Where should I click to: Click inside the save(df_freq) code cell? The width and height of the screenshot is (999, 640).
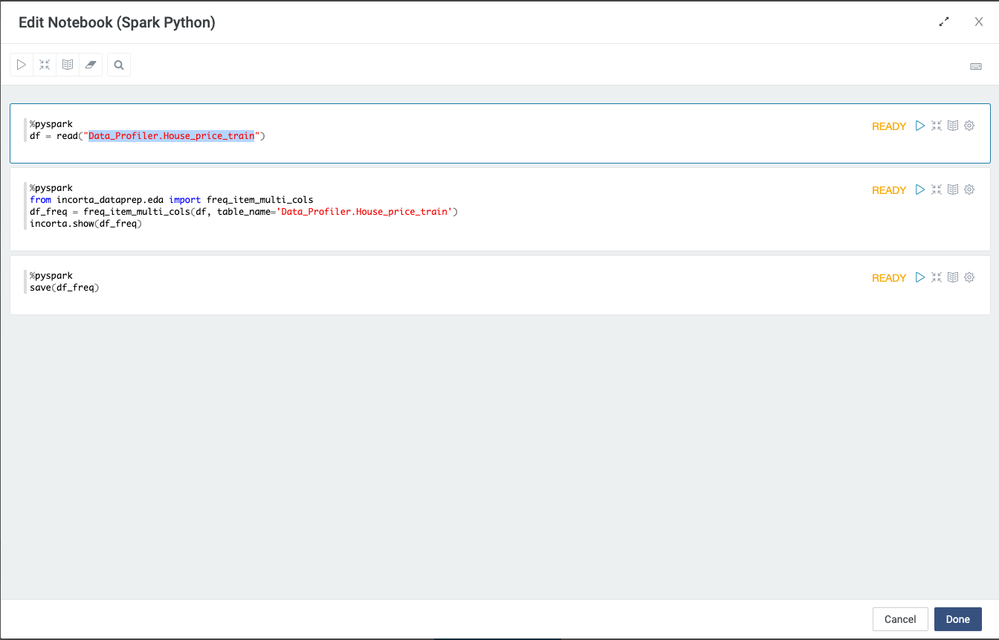[x=300, y=288]
